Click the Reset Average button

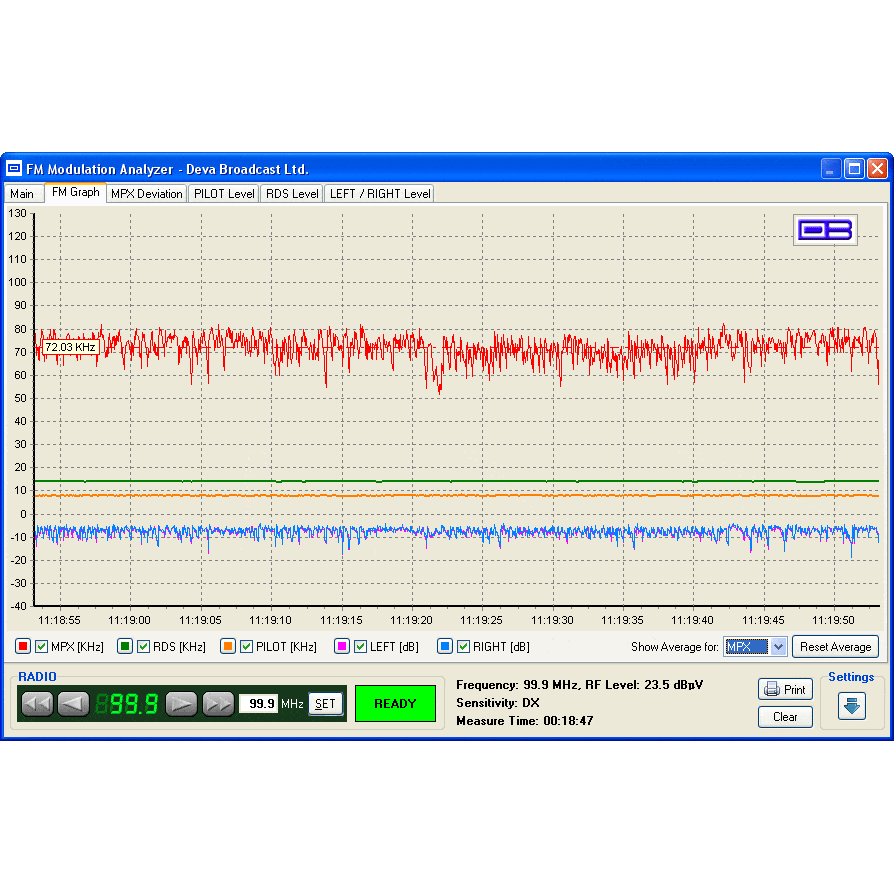[x=835, y=647]
